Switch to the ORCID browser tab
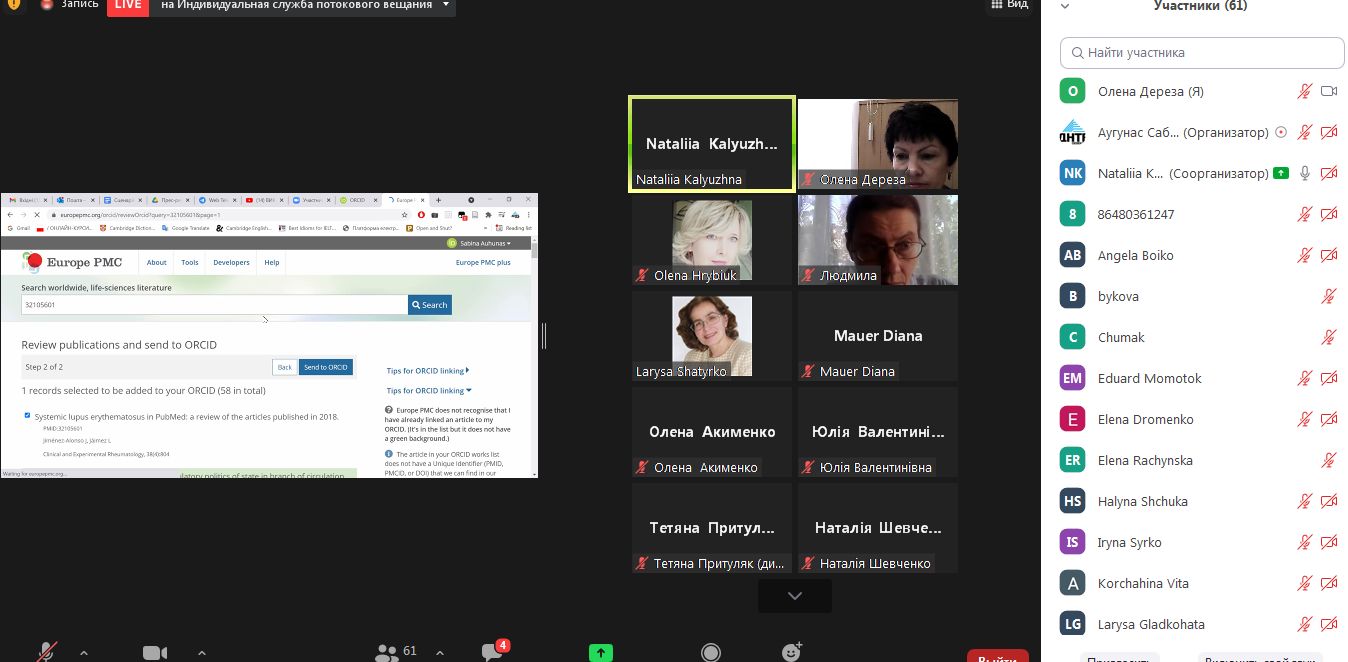1348x662 pixels. (x=360, y=199)
